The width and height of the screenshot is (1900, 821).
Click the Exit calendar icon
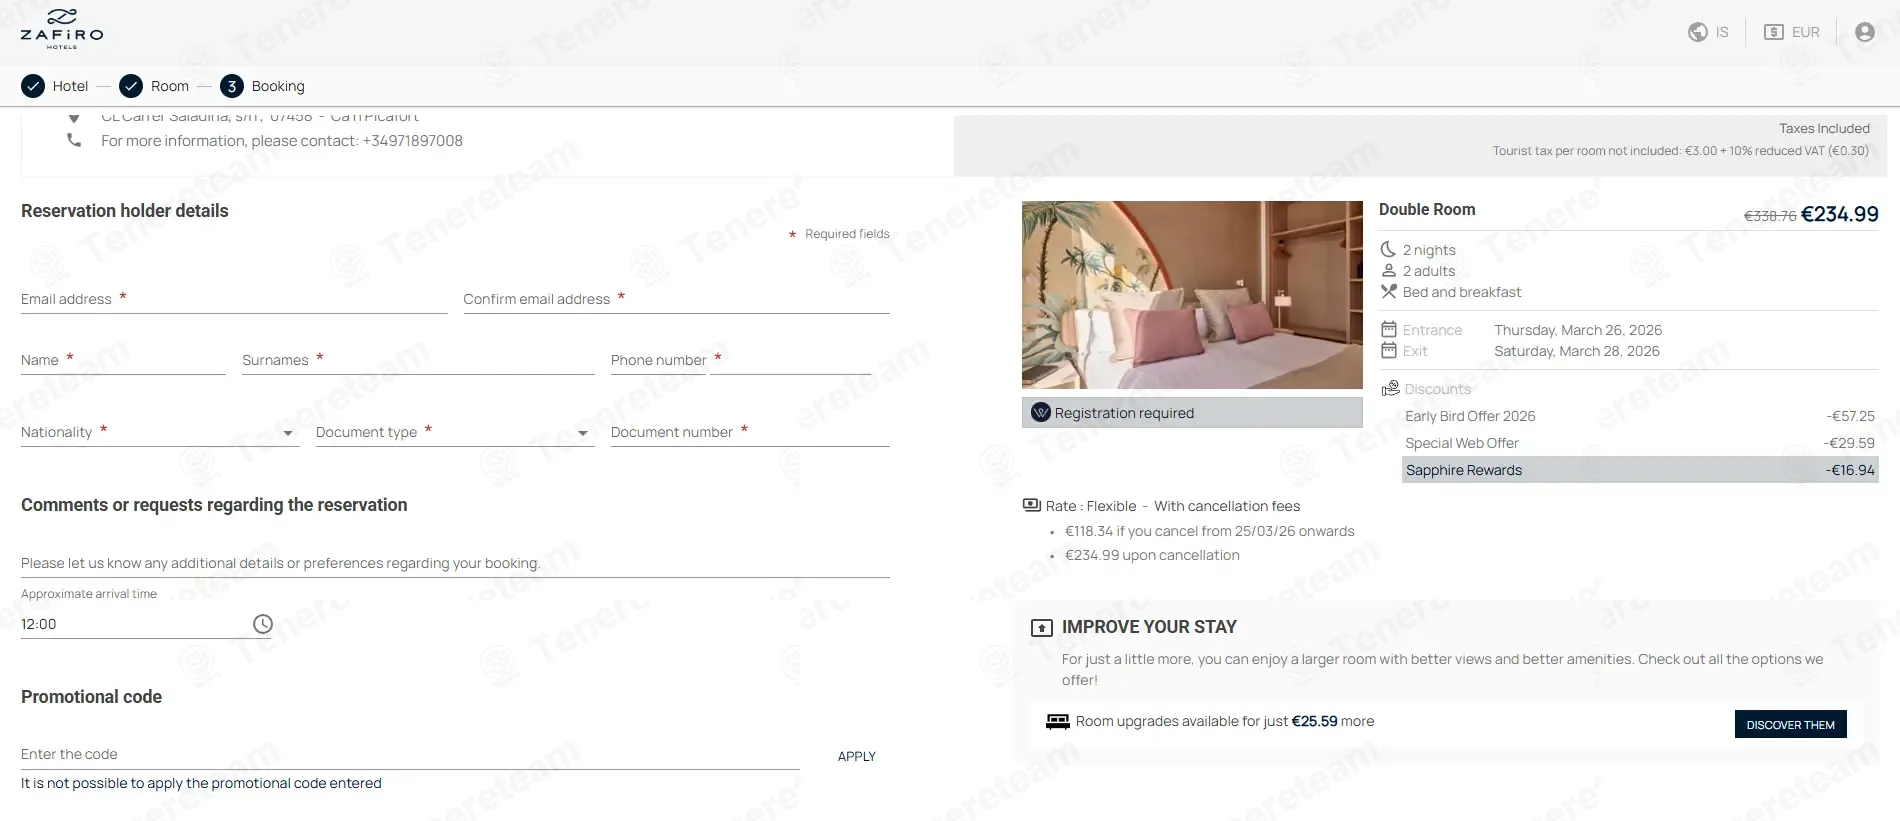tap(1388, 350)
